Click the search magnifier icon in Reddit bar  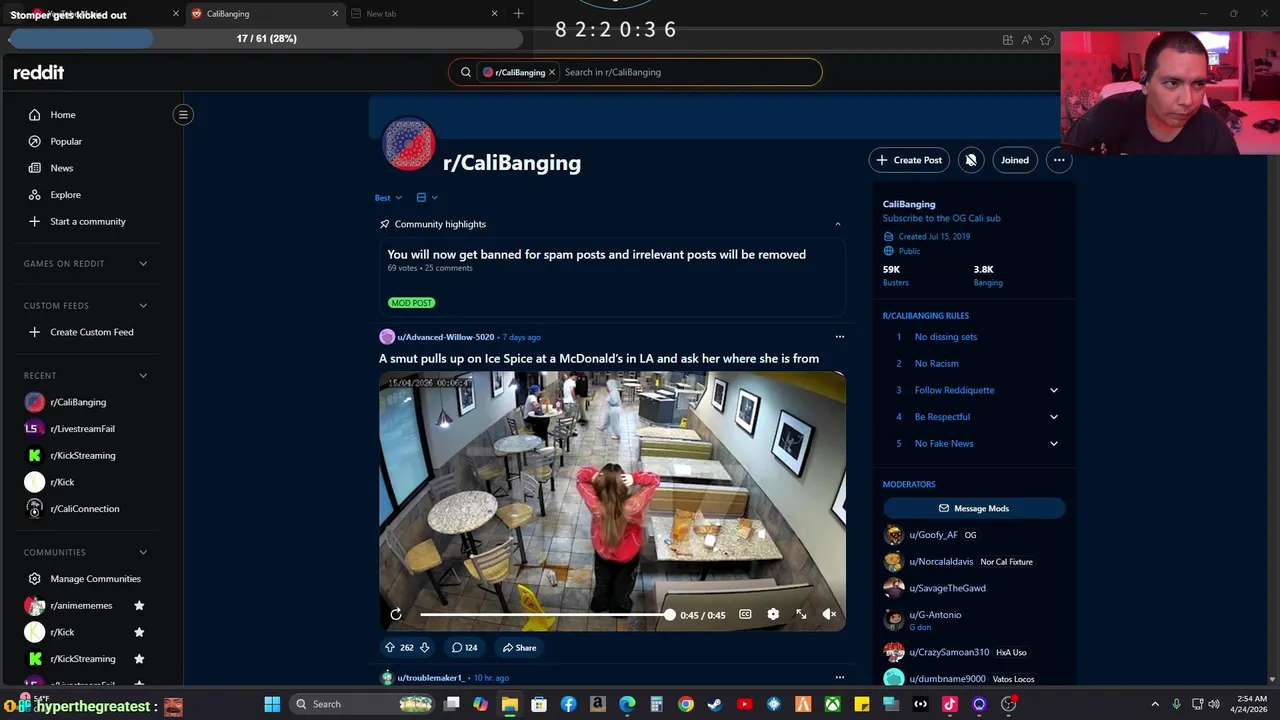[465, 72]
